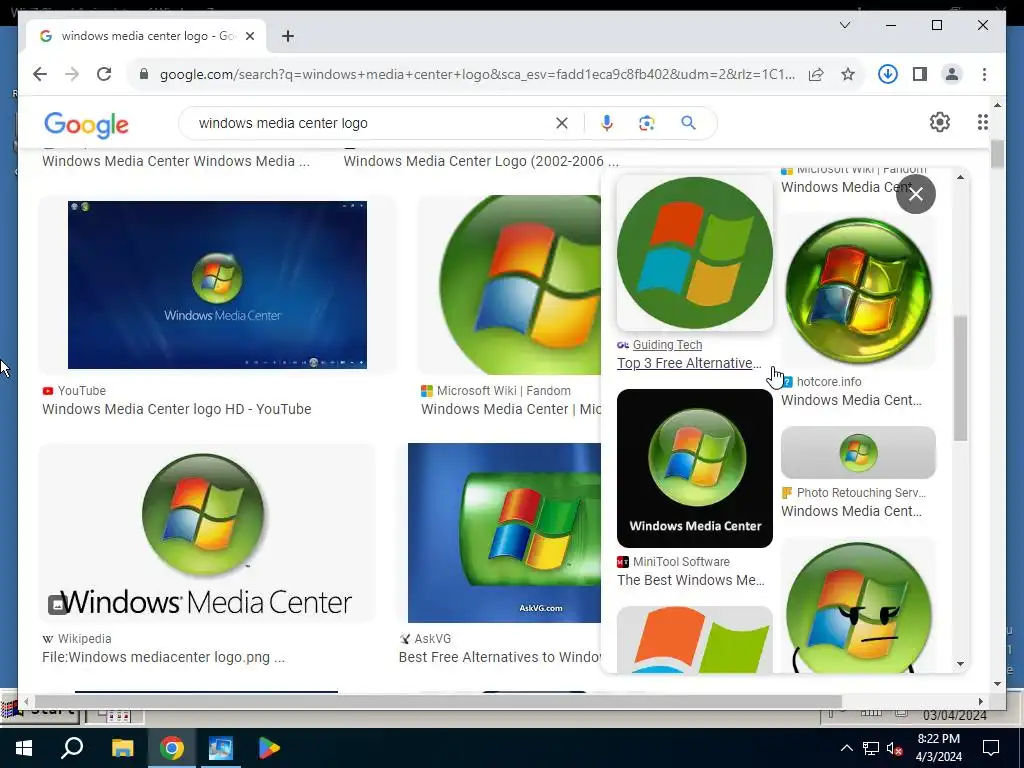Open flat orange and green logo thumbnail
Image resolution: width=1024 pixels, height=768 pixels.
[x=695, y=639]
